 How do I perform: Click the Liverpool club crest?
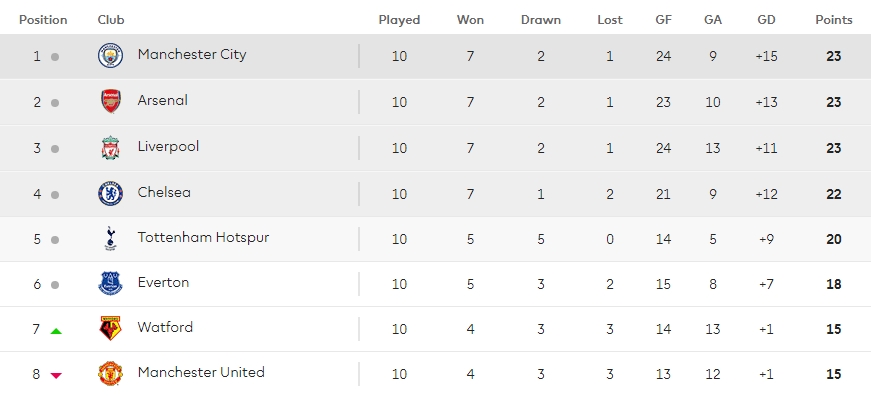(x=111, y=148)
